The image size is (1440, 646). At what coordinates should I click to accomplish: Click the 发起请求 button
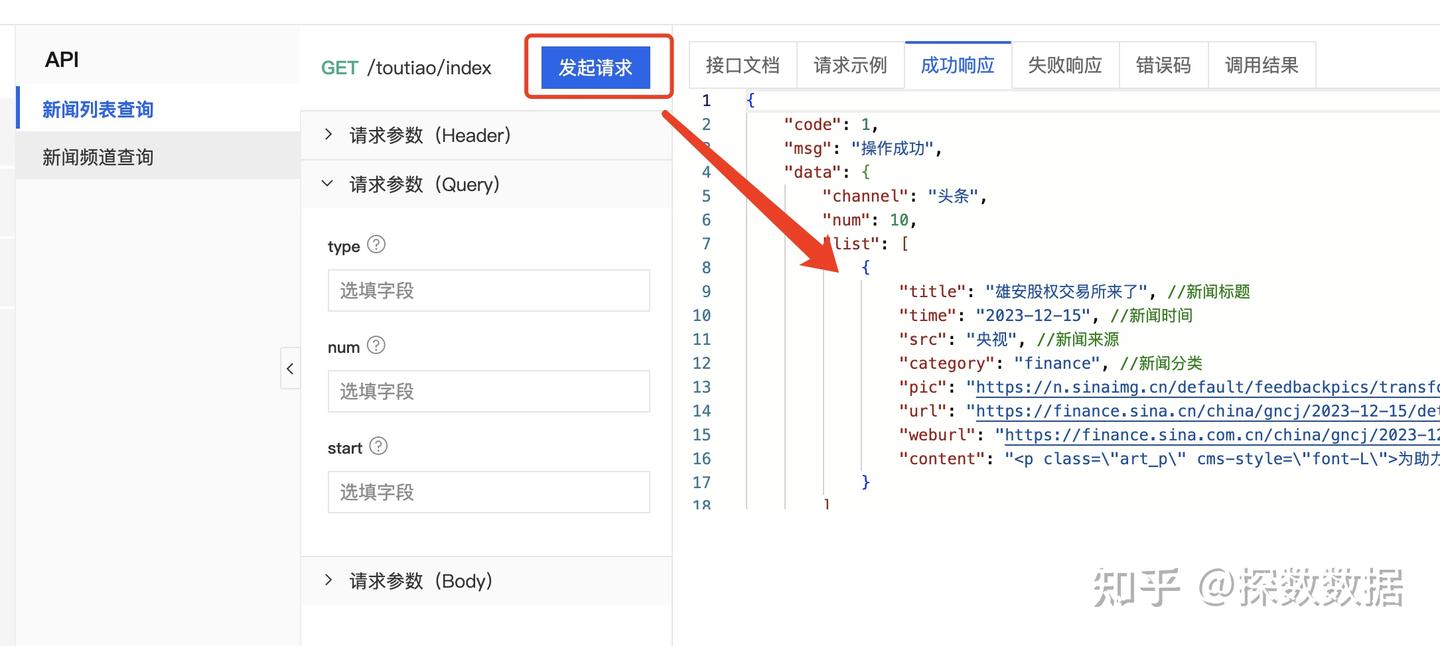click(x=595, y=68)
